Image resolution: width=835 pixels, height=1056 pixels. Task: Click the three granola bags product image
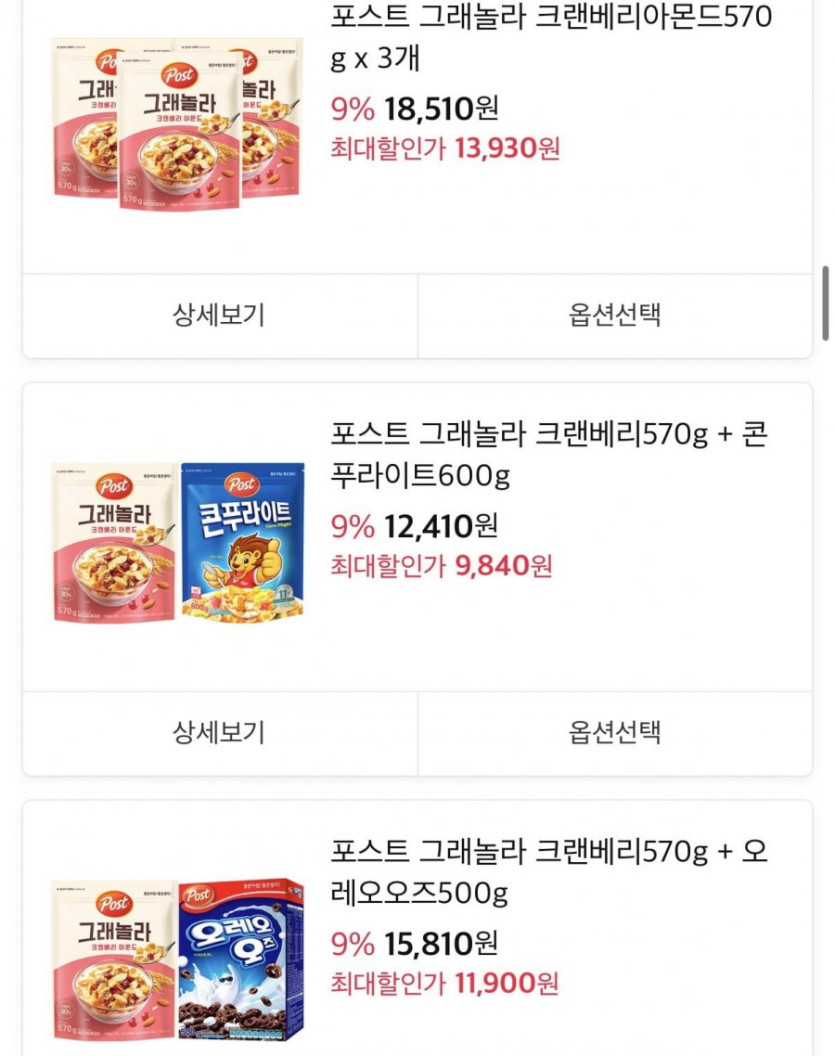(x=177, y=122)
